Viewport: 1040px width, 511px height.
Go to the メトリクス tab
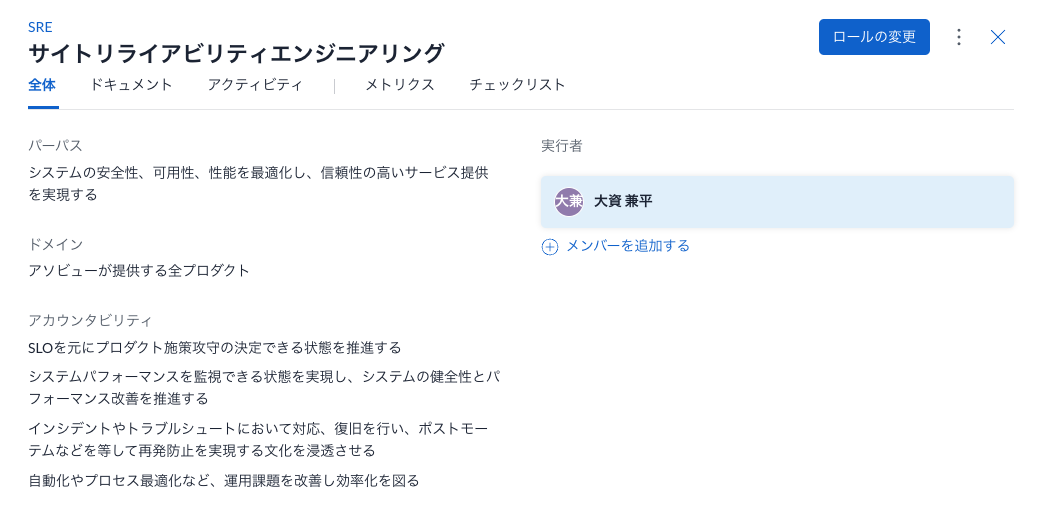coord(399,85)
